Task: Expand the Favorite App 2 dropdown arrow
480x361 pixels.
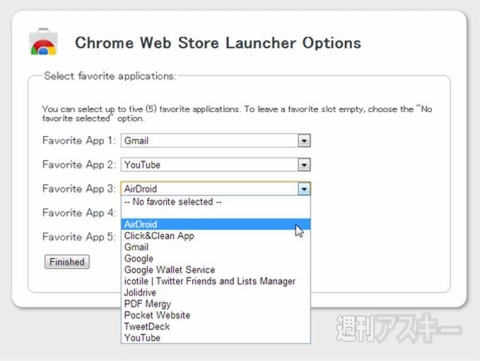Action: pyautogui.click(x=304, y=165)
